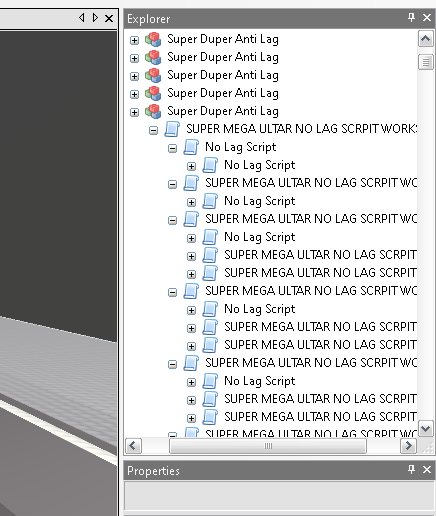Click the script icon of the expanded No Lag Script
Image resolution: width=436 pixels, height=516 pixels.
[x=191, y=147]
